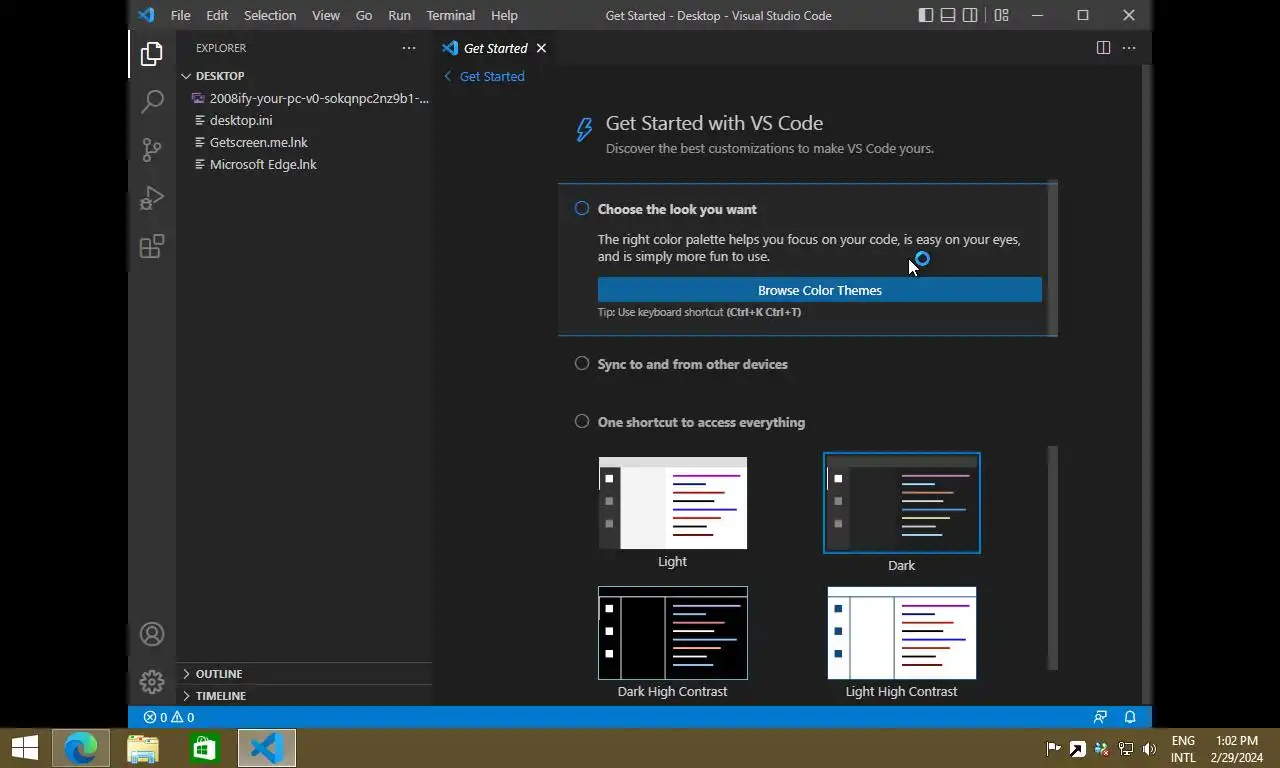This screenshot has height=768, width=1280.
Task: Split the editor to the right
Action: pos(1103,48)
